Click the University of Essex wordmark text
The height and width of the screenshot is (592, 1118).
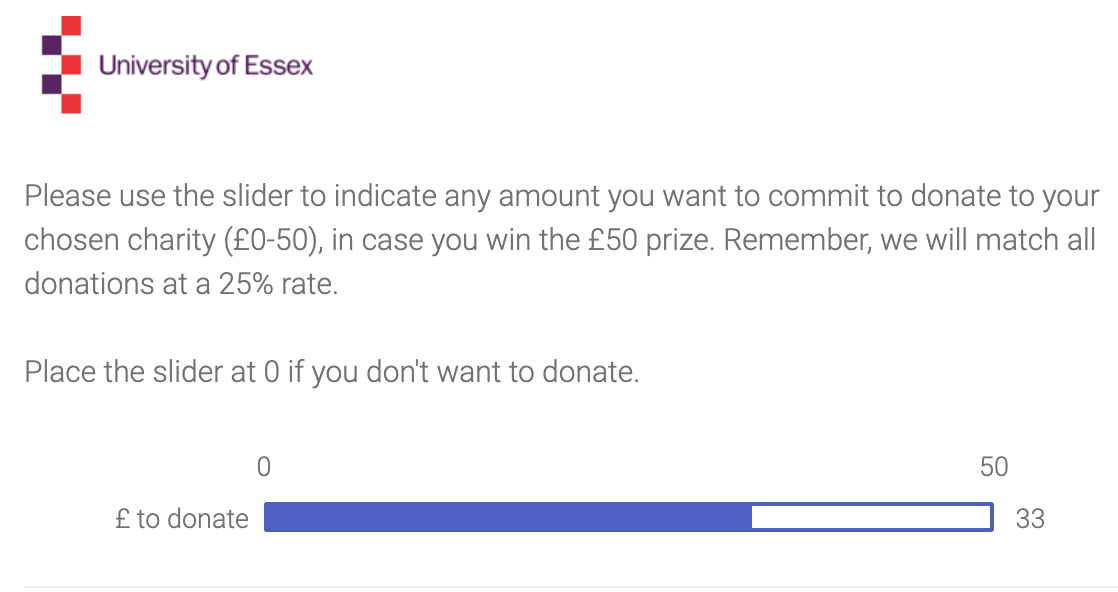[x=205, y=66]
